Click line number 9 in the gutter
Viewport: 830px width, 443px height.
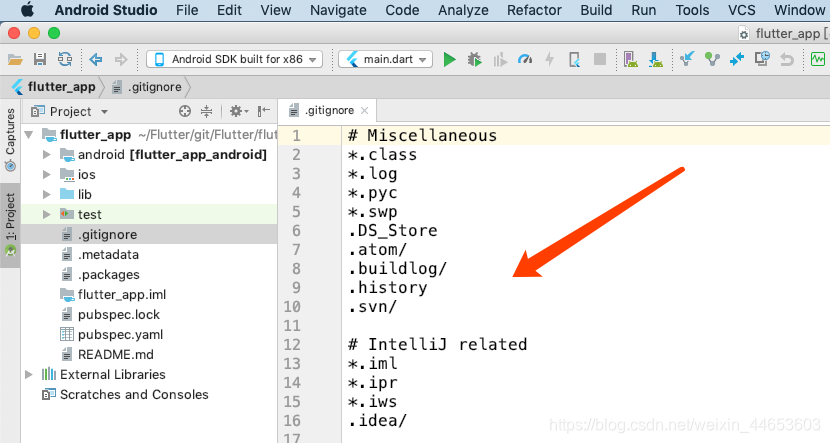[296, 288]
